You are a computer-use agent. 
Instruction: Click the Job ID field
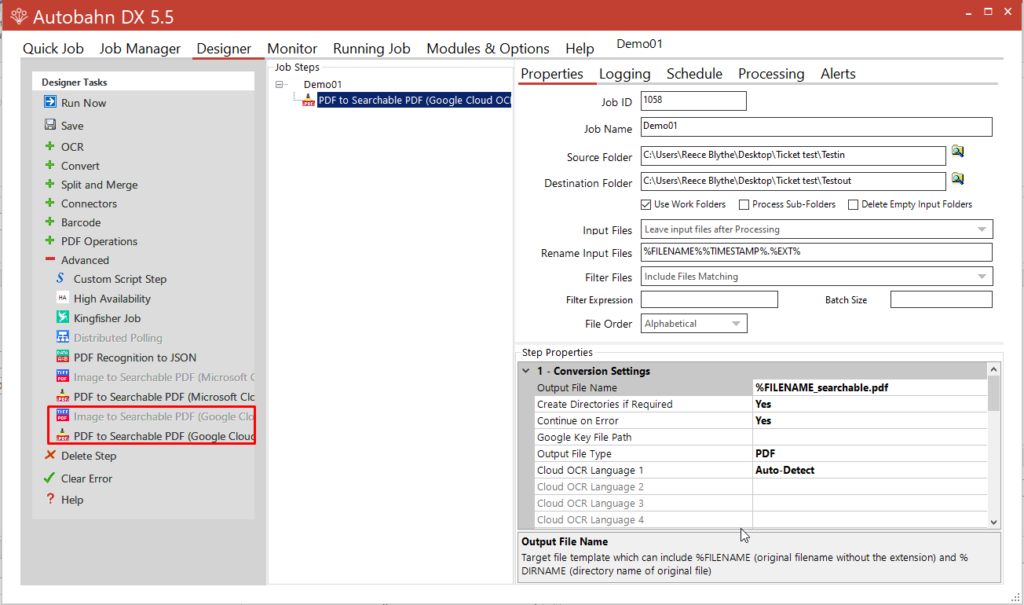pyautogui.click(x=694, y=101)
